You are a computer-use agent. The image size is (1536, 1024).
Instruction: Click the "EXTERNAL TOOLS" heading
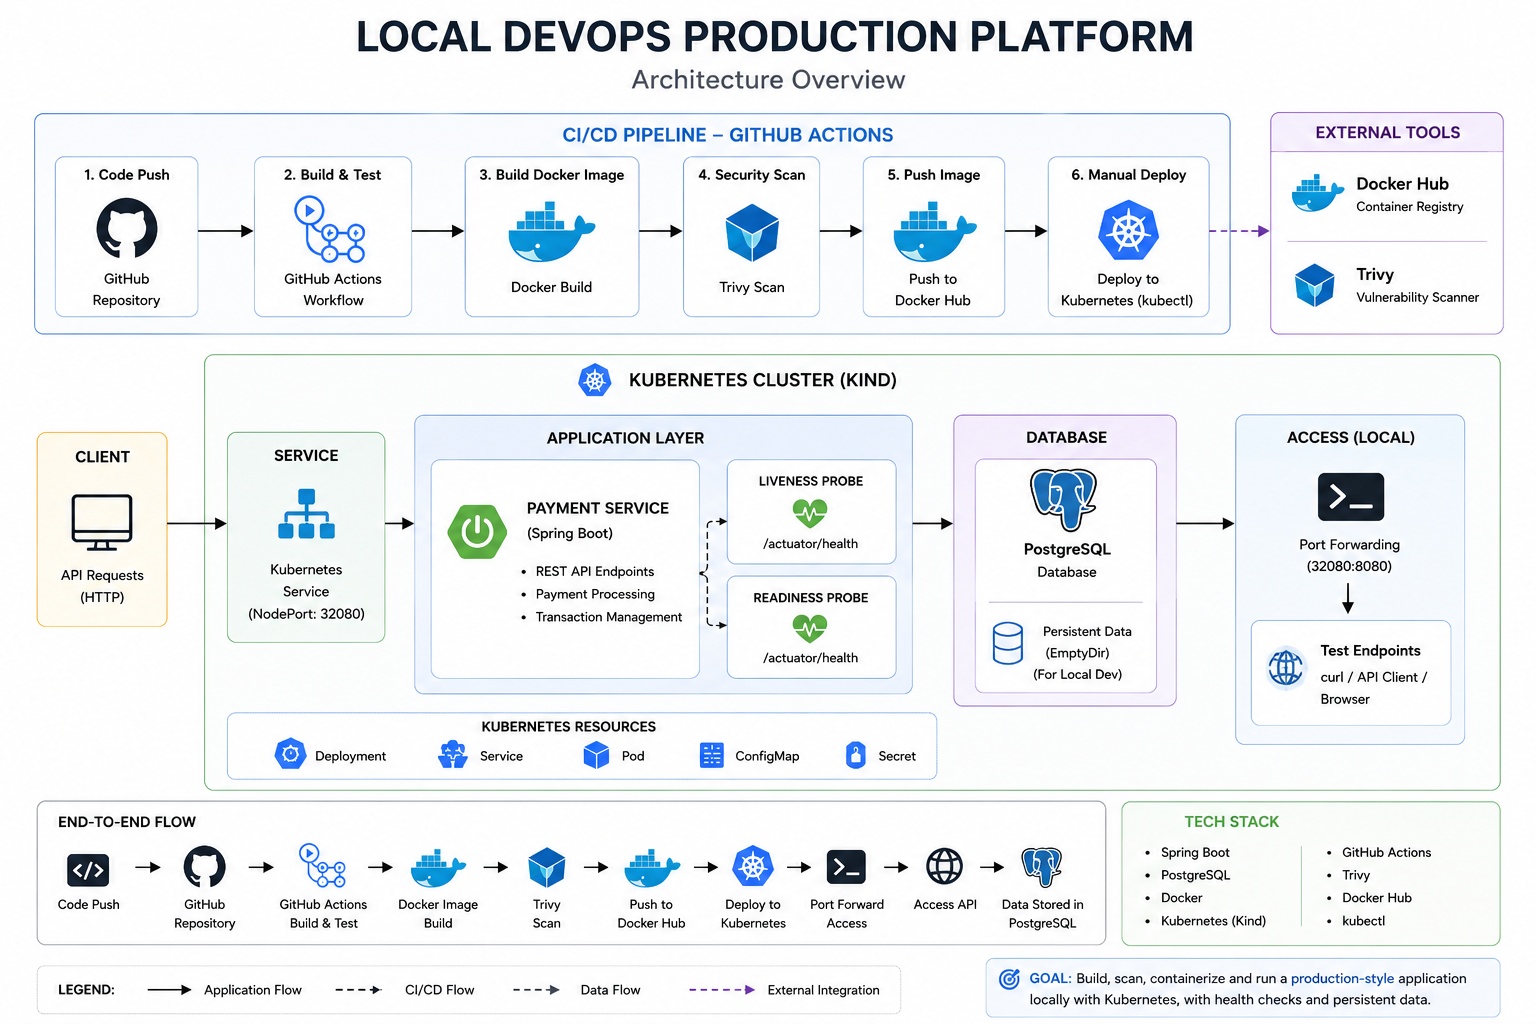(x=1388, y=133)
